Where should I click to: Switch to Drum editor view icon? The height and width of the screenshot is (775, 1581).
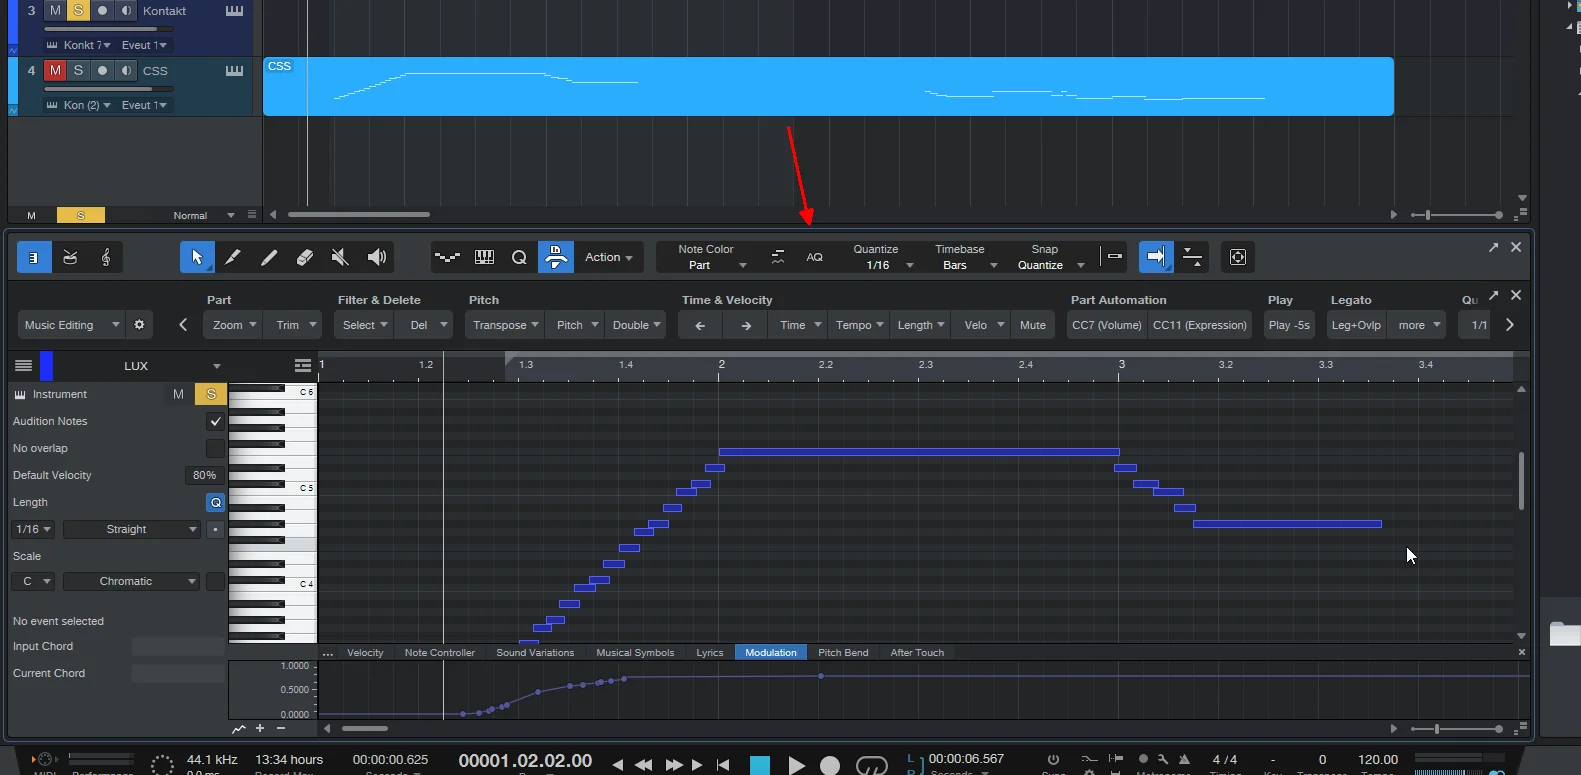click(70, 257)
